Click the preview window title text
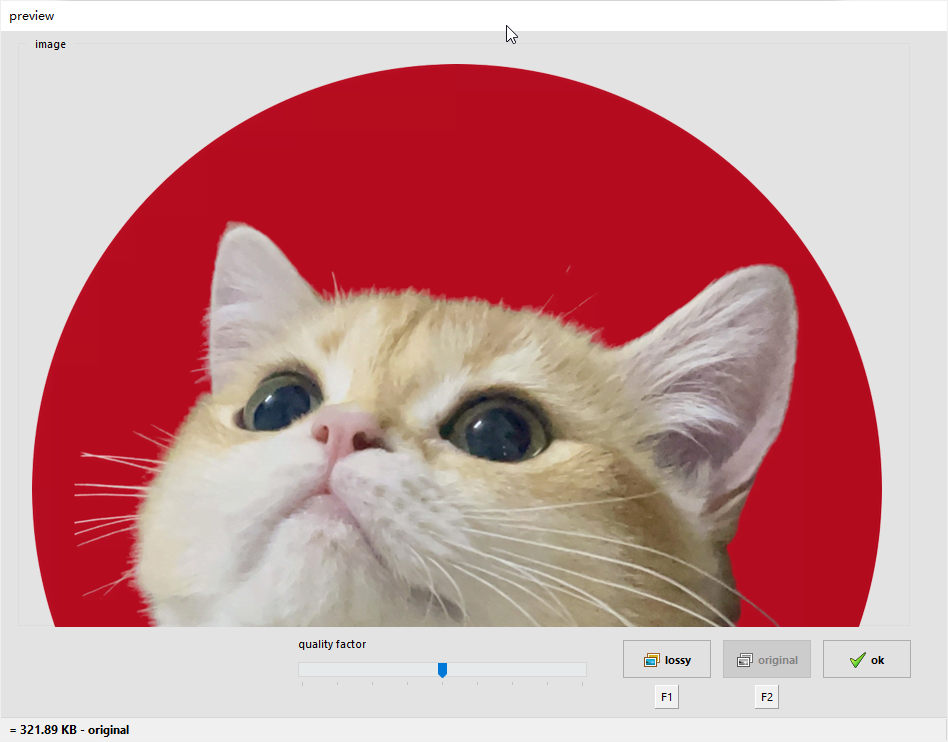This screenshot has width=948, height=742. click(32, 16)
